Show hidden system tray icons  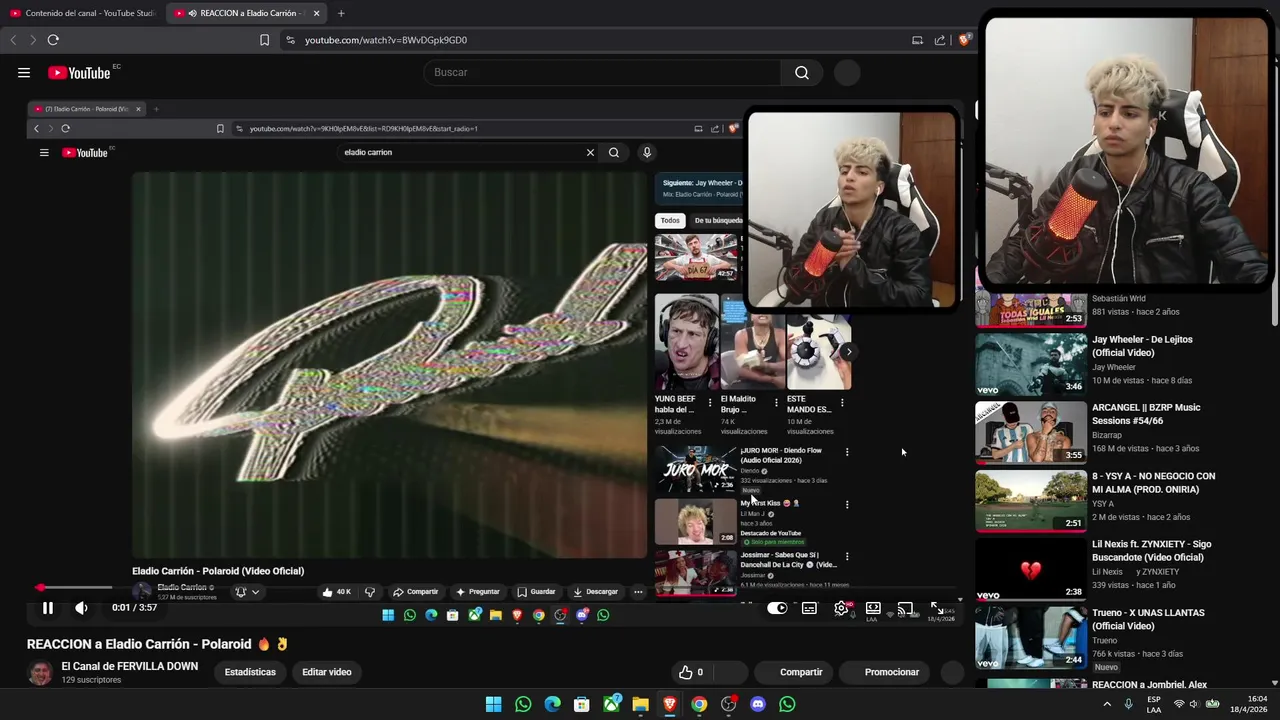click(x=1107, y=704)
